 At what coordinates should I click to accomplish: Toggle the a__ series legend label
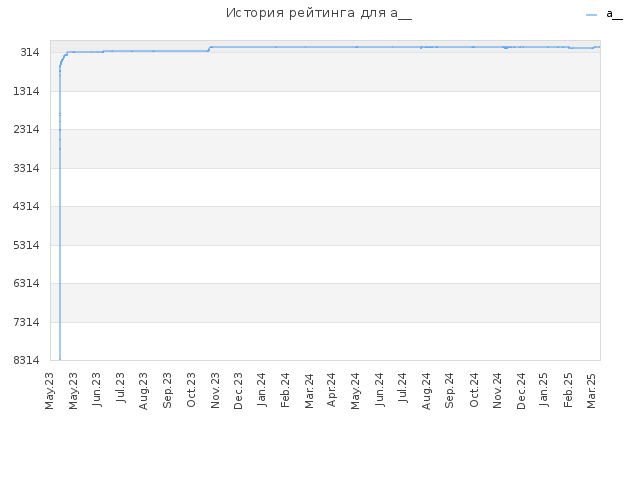pyautogui.click(x=614, y=14)
